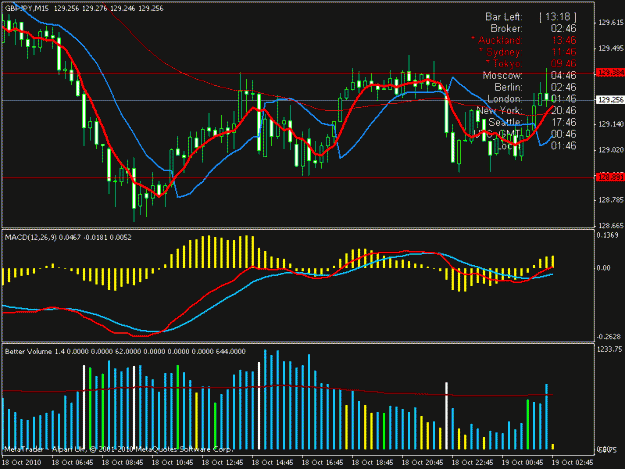
Task: Select the red Sydney session label
Action: (x=501, y=52)
